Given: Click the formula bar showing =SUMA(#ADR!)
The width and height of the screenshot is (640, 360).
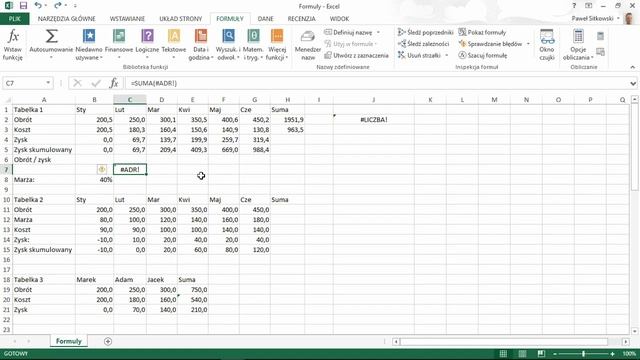Looking at the screenshot, I should [x=377, y=83].
